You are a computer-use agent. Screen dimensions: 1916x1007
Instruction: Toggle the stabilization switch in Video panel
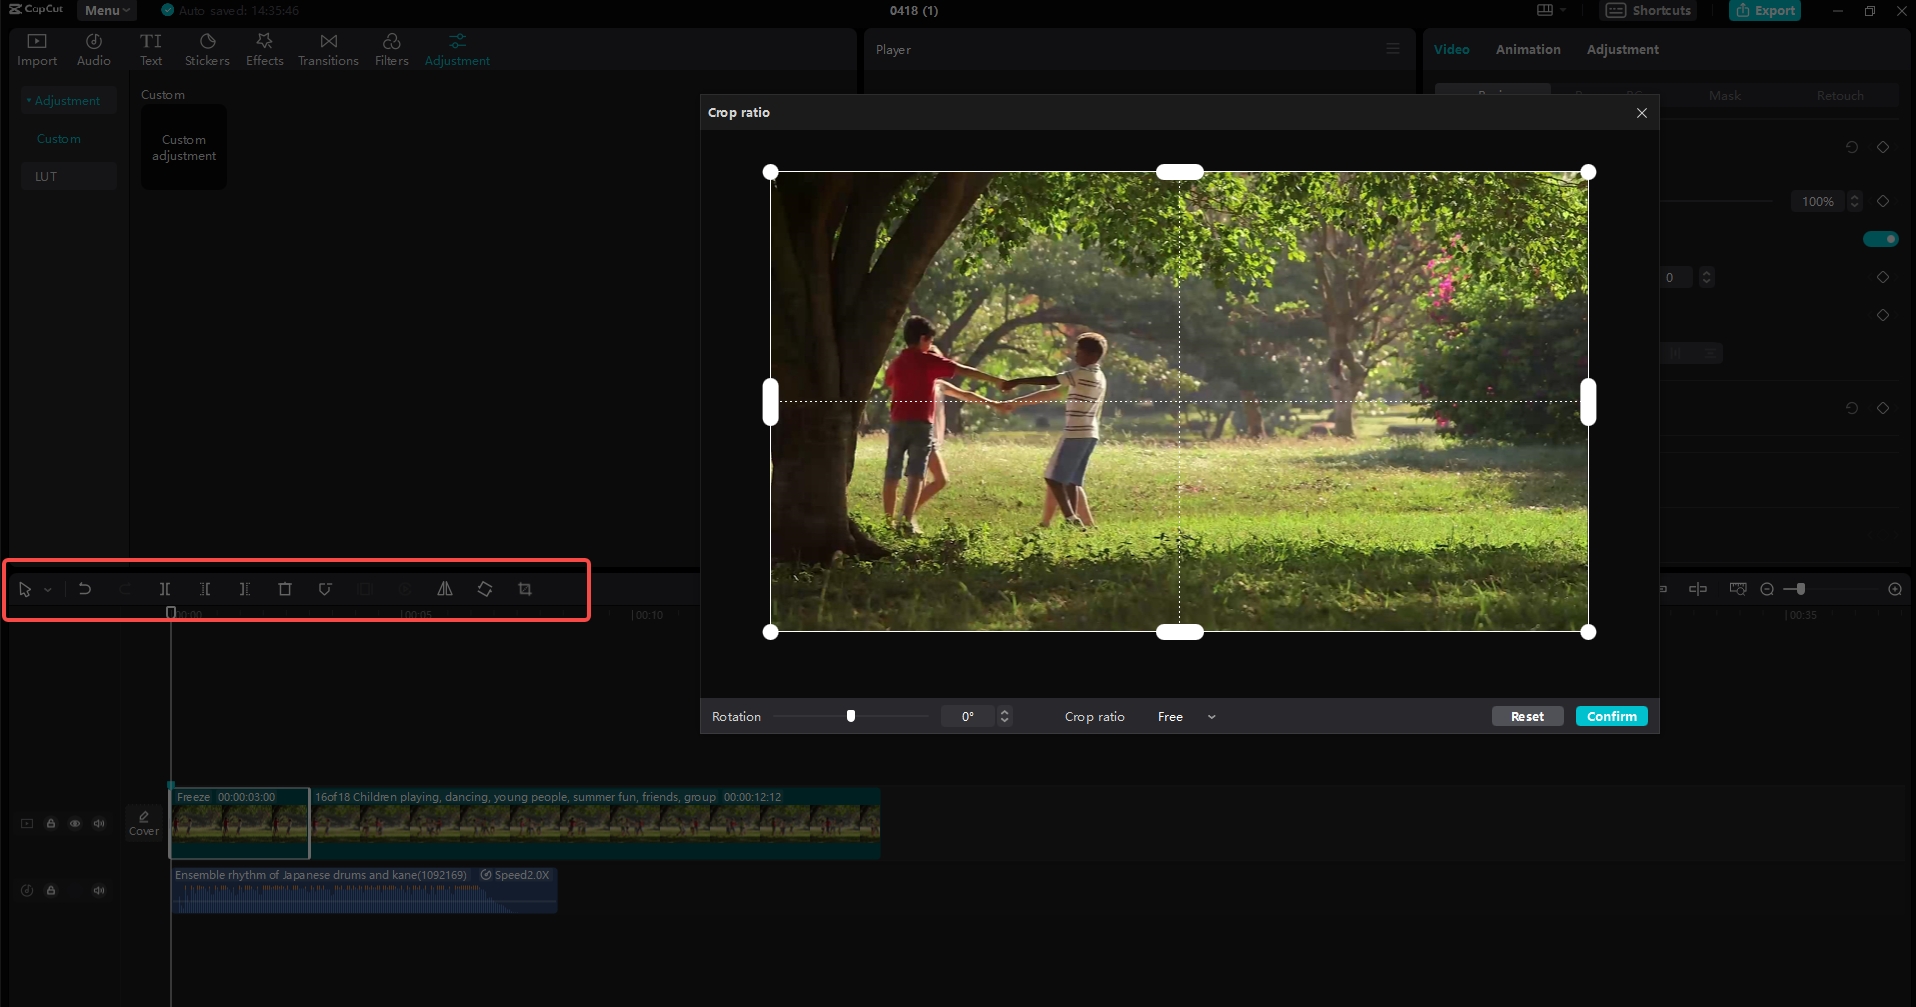[1879, 239]
